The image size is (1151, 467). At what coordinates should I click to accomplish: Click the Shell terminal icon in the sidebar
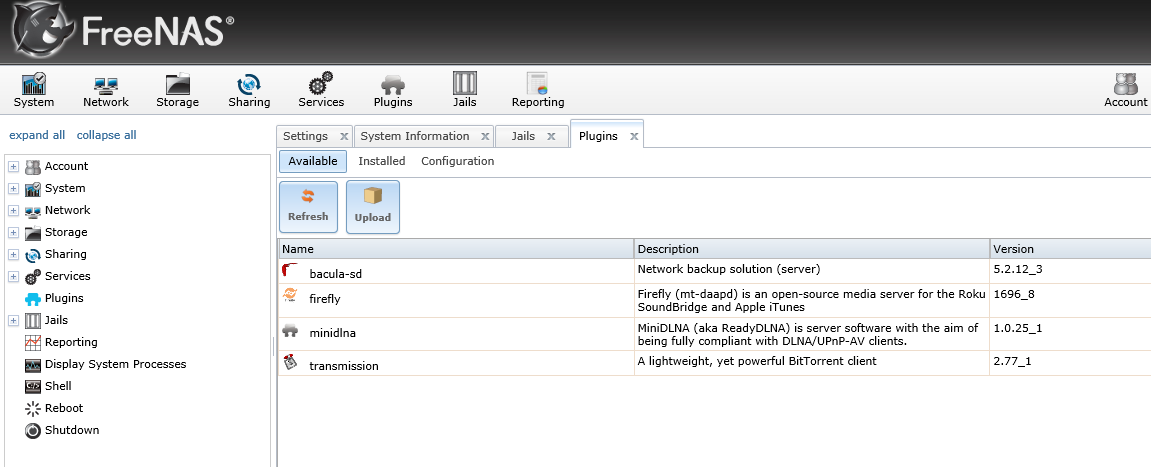tap(33, 386)
